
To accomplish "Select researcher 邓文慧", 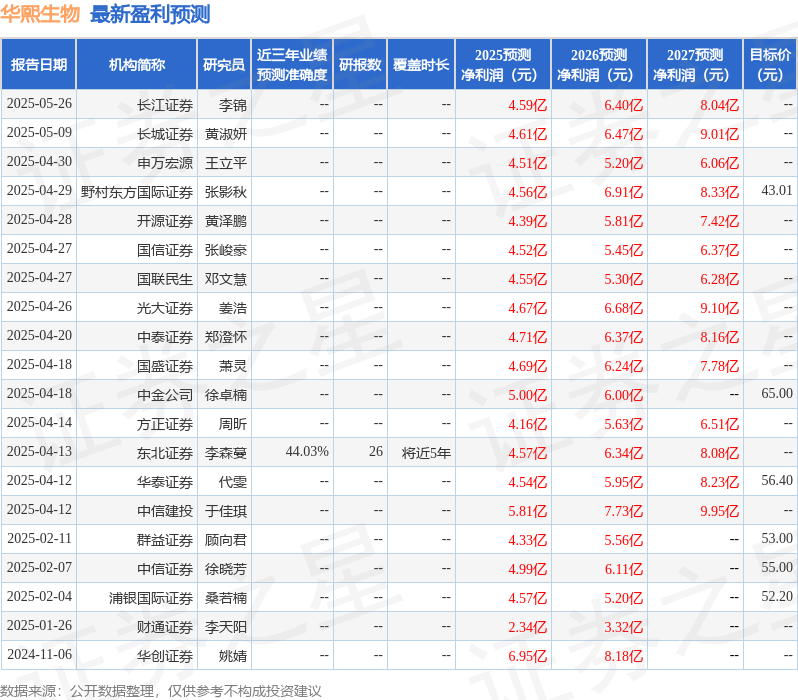I will point(225,279).
